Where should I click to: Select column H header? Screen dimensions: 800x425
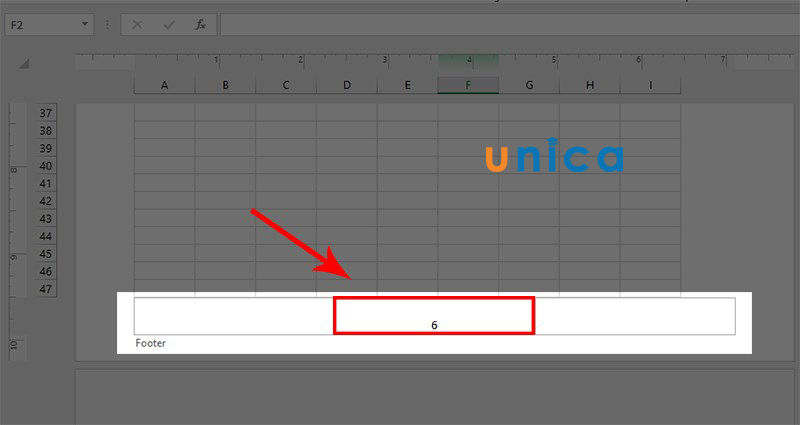(590, 85)
